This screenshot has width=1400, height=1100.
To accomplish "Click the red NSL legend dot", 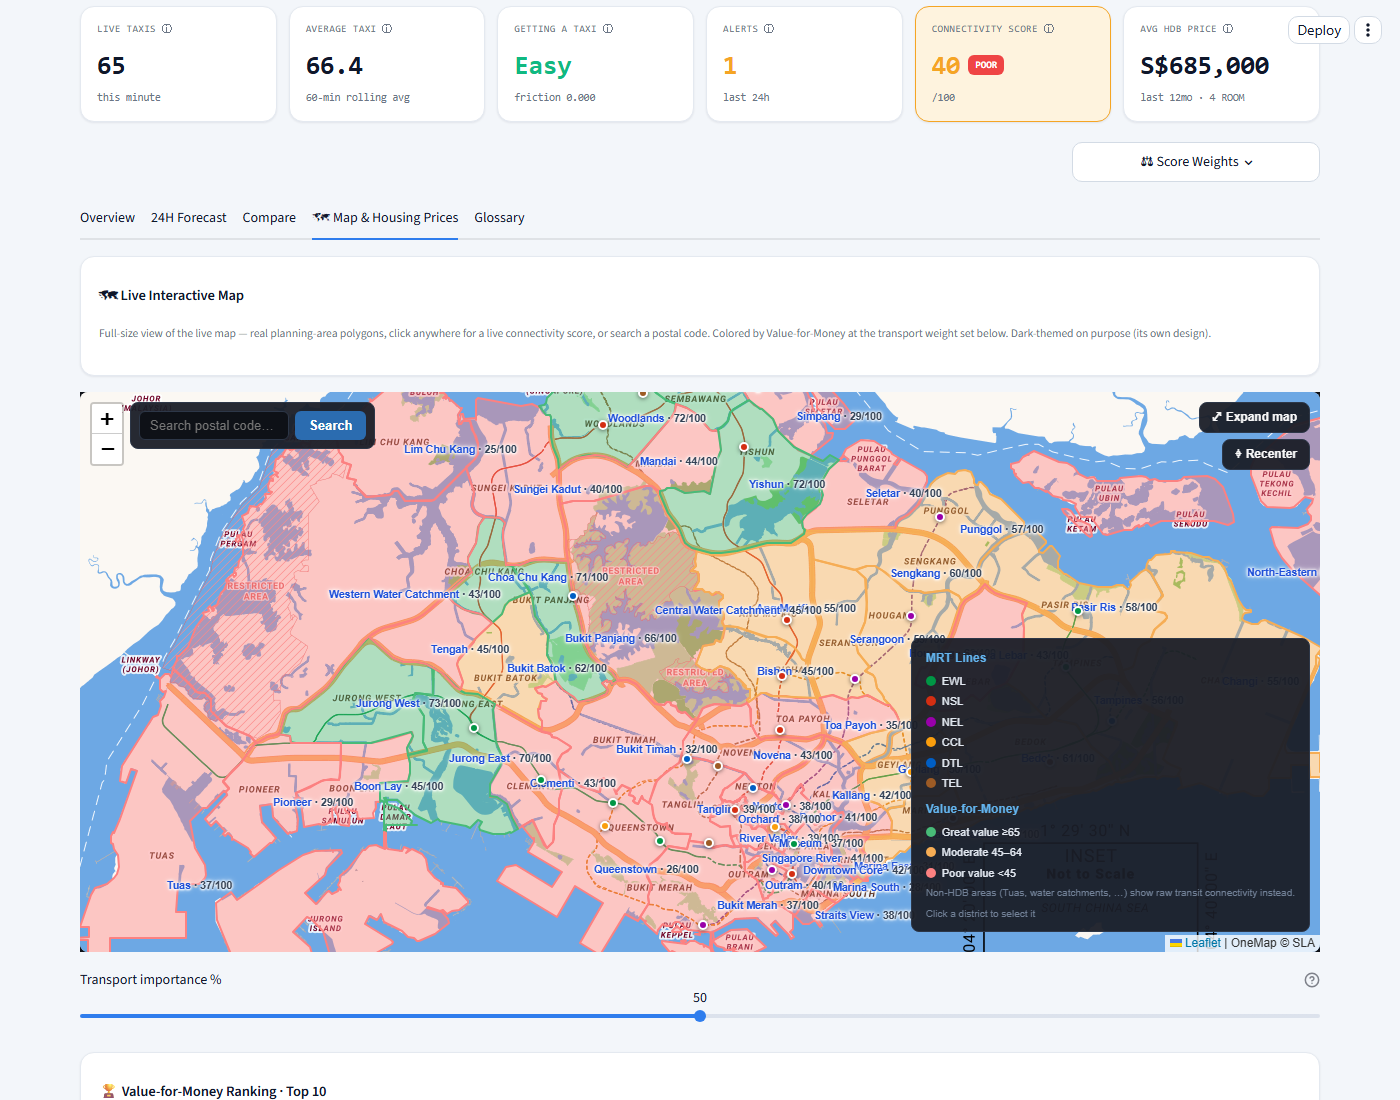I will [931, 701].
